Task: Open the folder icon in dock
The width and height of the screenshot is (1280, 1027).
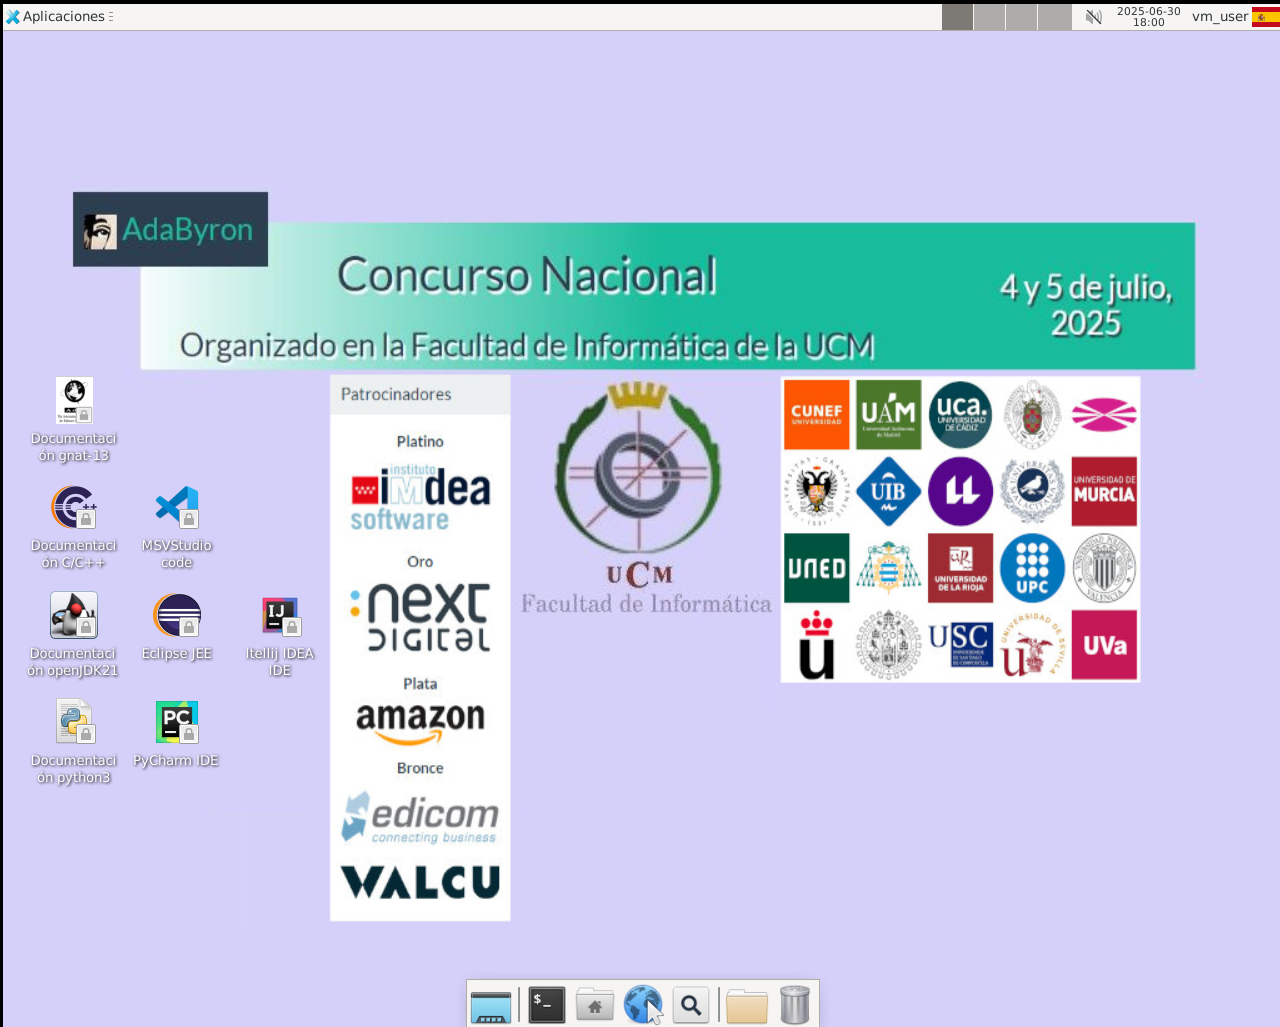Action: point(747,1005)
